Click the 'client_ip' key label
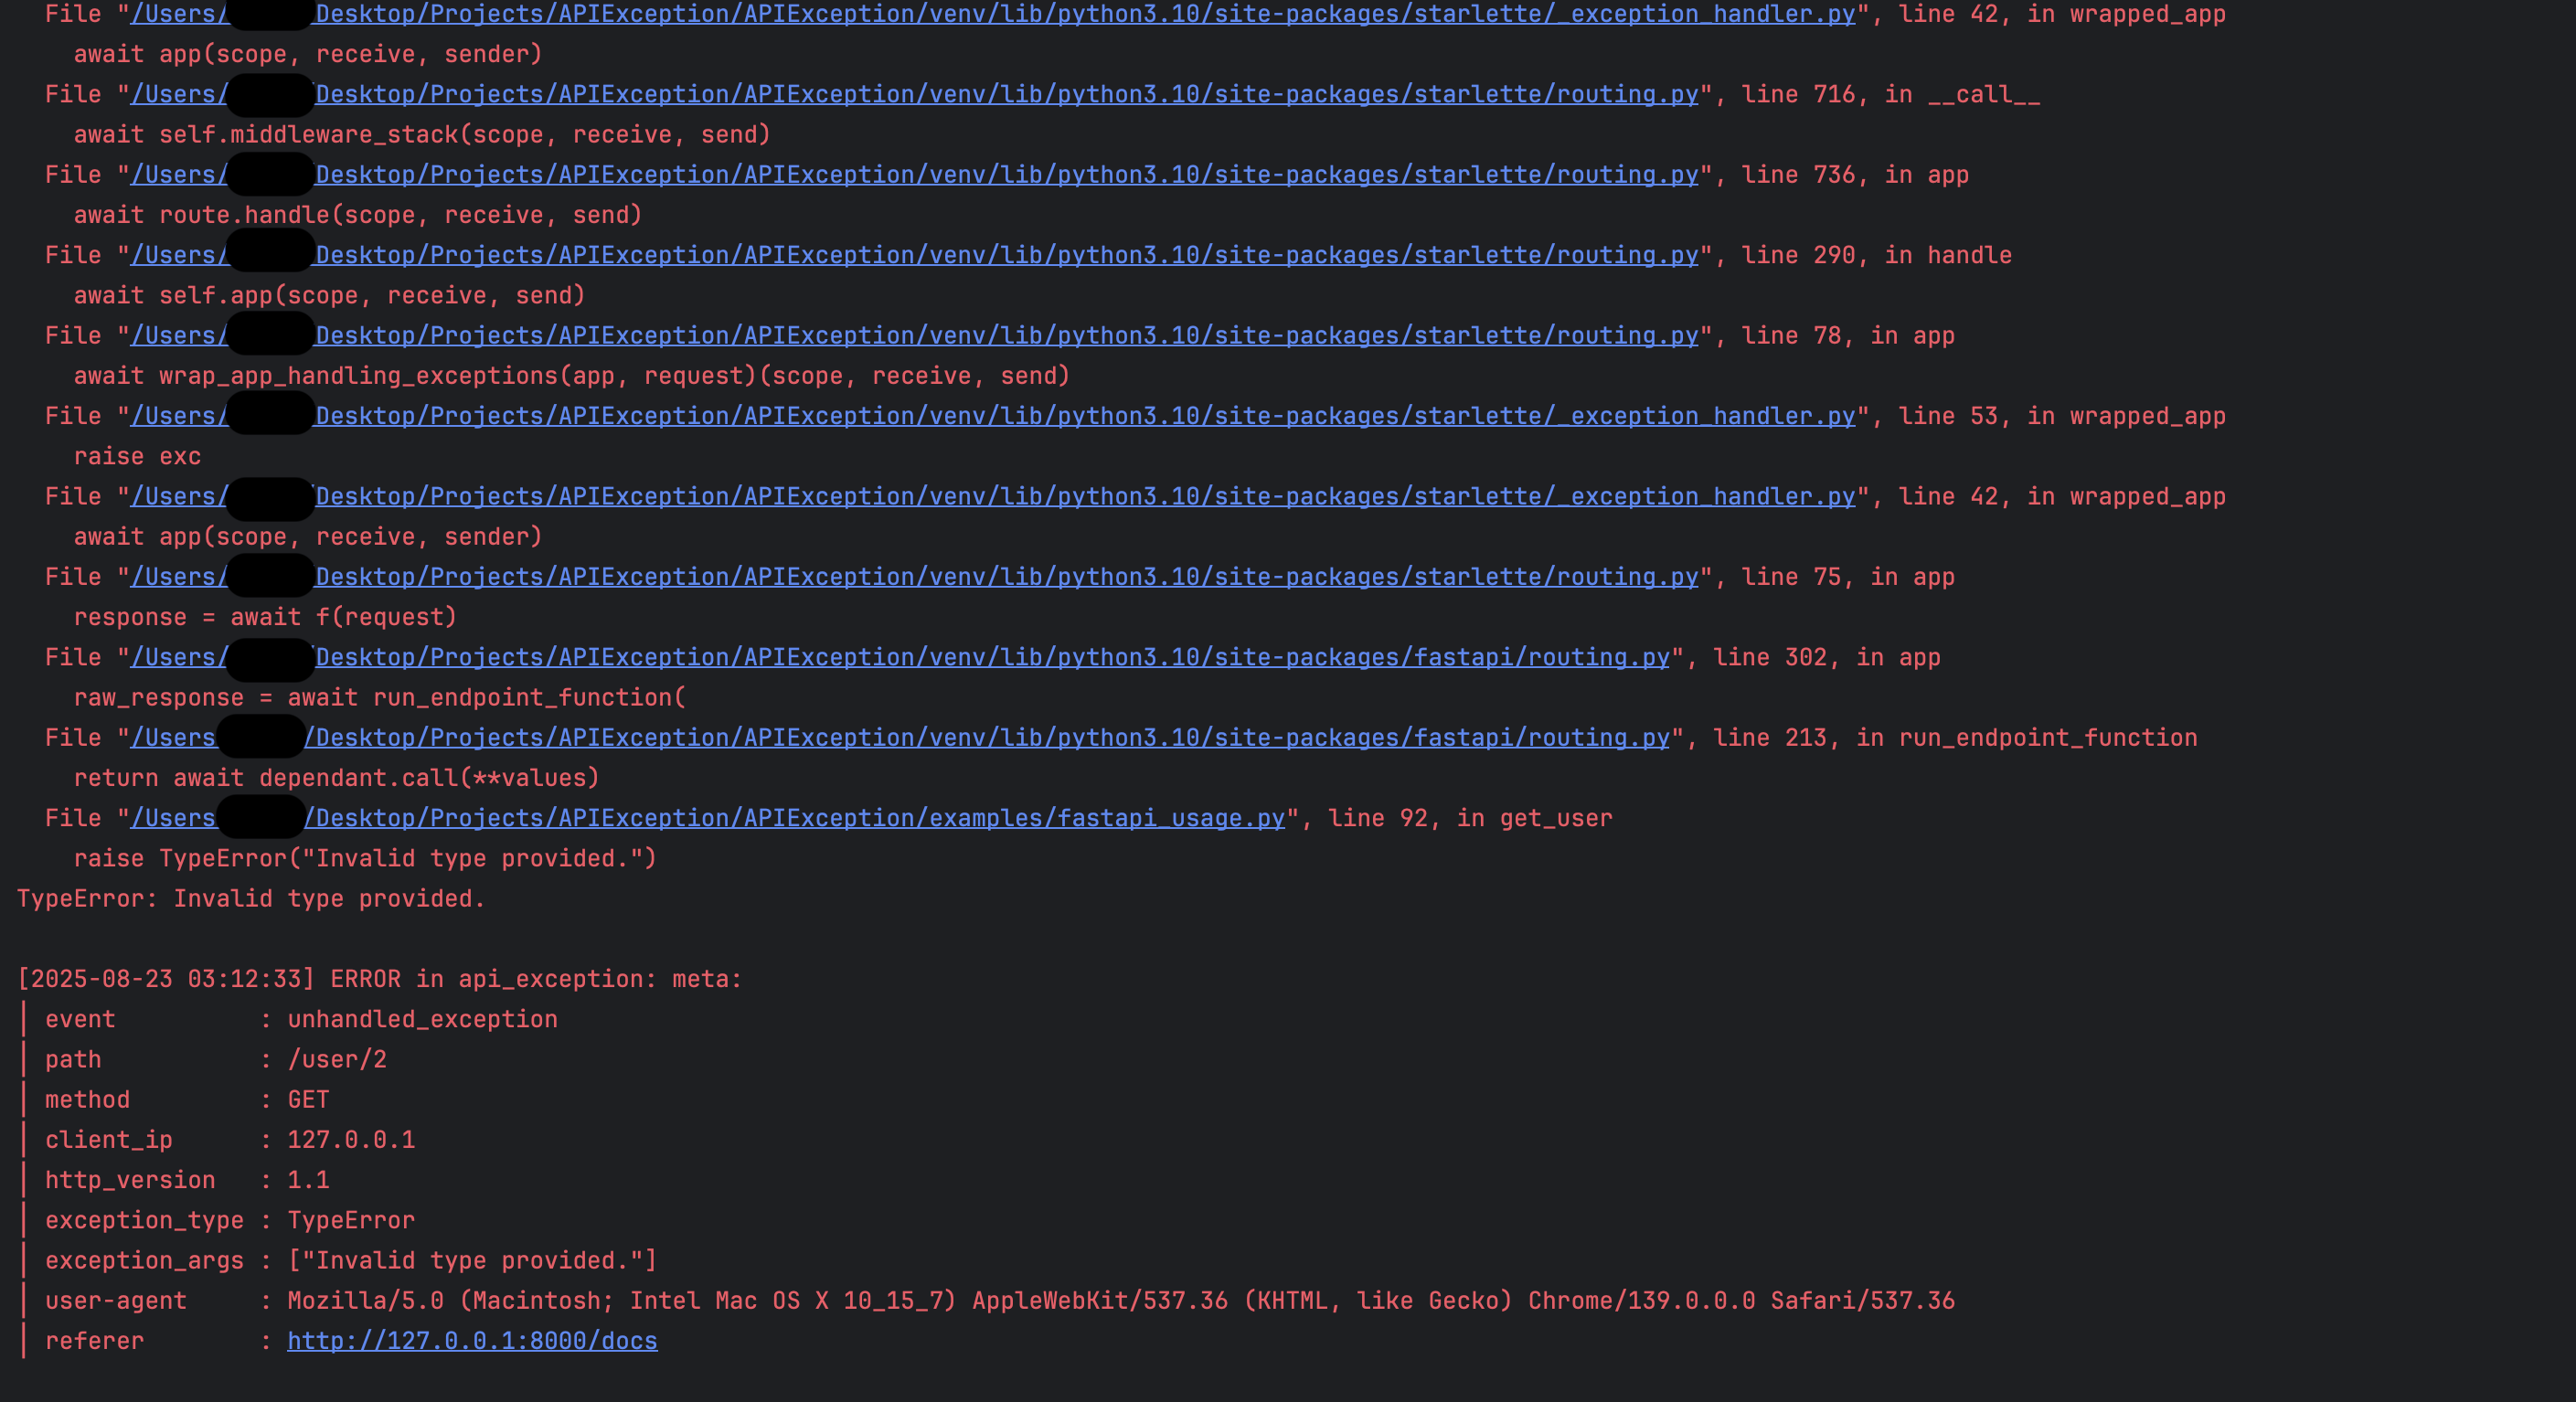The image size is (2576, 1402). 109,1140
